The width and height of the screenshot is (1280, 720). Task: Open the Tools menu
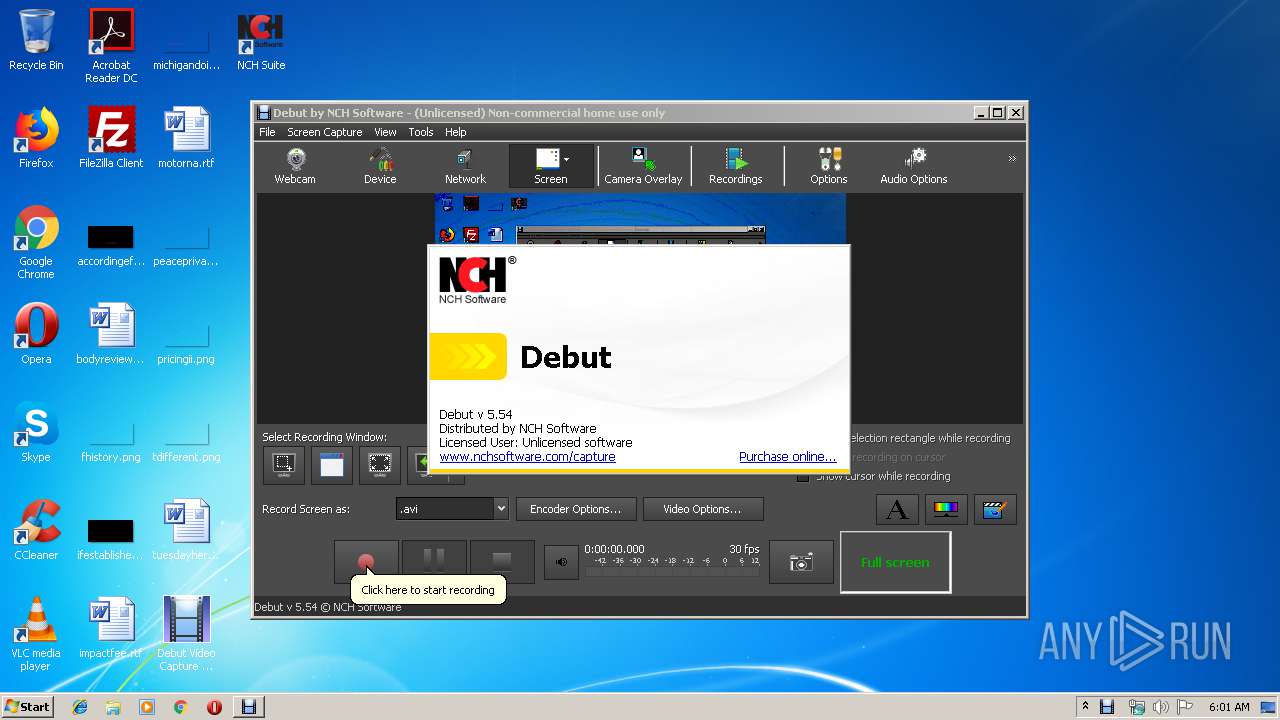[x=421, y=132]
